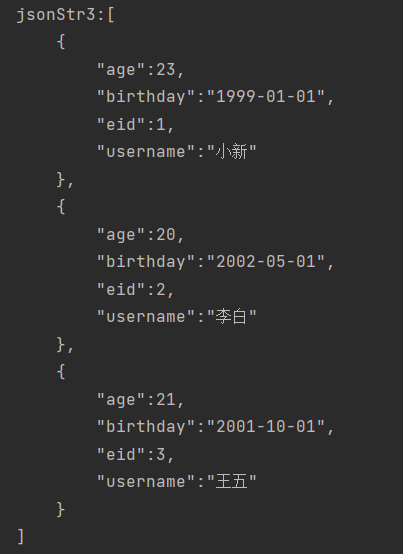The image size is (403, 554).
Task: Click the "eid":3 line
Action: [x=136, y=454]
